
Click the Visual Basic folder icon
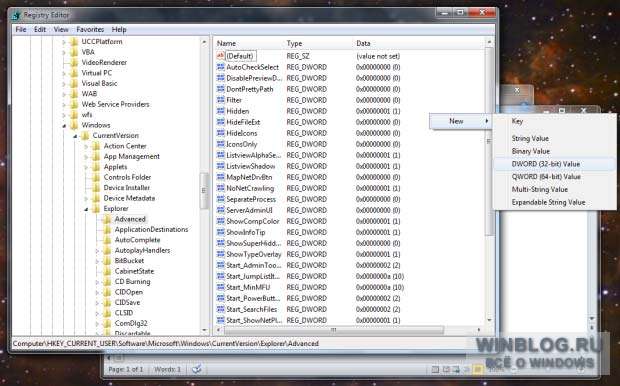tap(74, 83)
